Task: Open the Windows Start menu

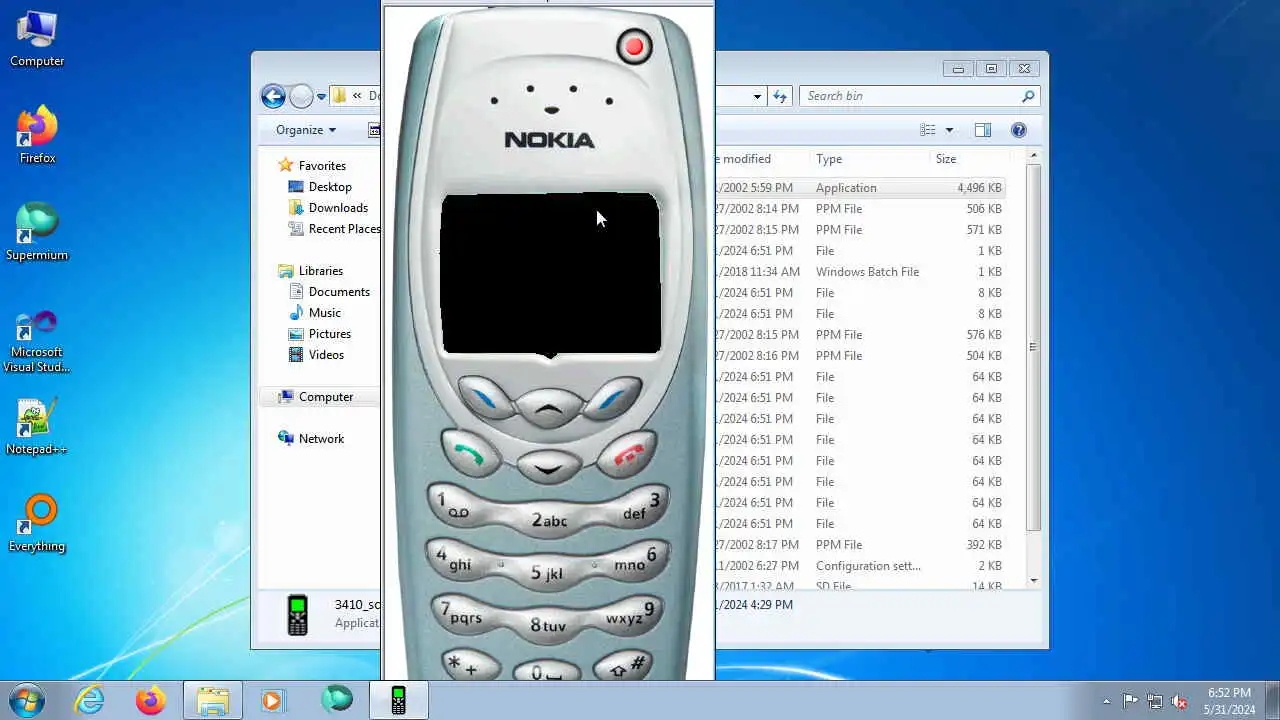Action: coord(27,700)
